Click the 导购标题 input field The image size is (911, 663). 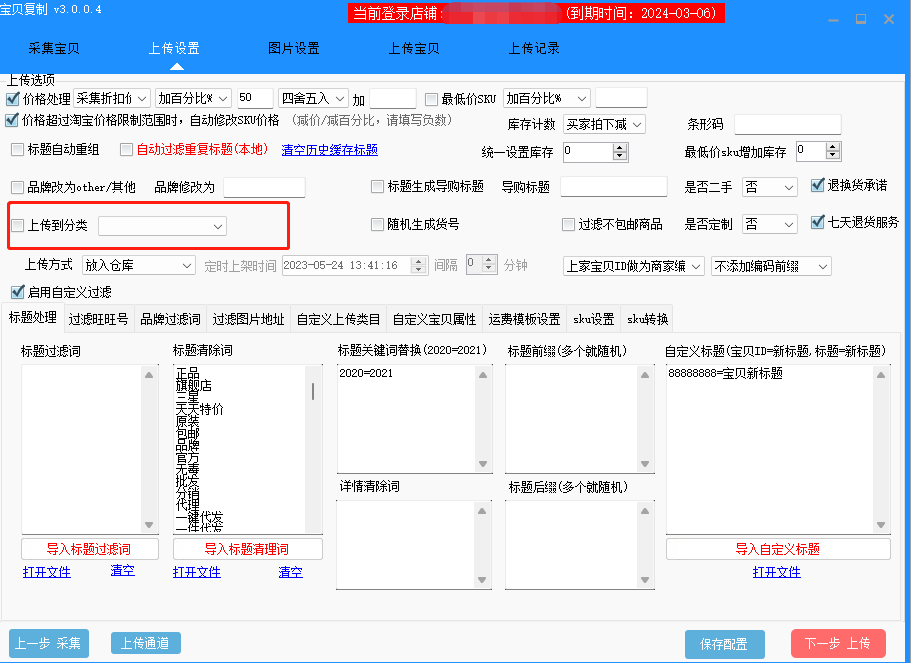(614, 187)
